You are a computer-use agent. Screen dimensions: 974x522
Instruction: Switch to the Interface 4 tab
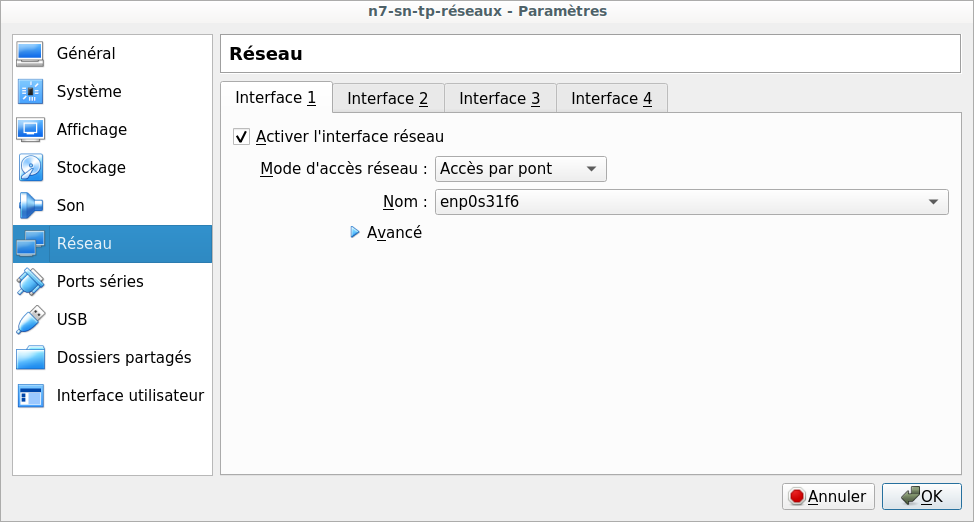click(612, 98)
